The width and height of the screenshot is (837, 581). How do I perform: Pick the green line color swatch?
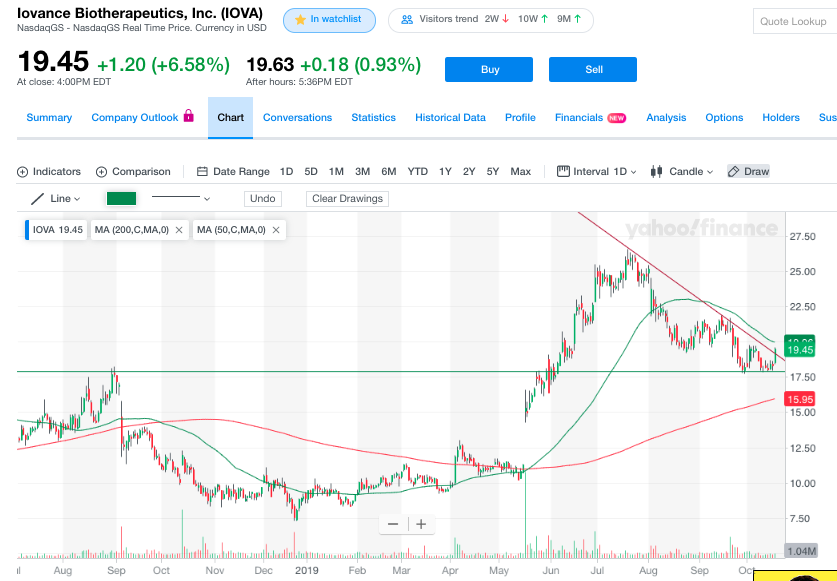pos(122,199)
